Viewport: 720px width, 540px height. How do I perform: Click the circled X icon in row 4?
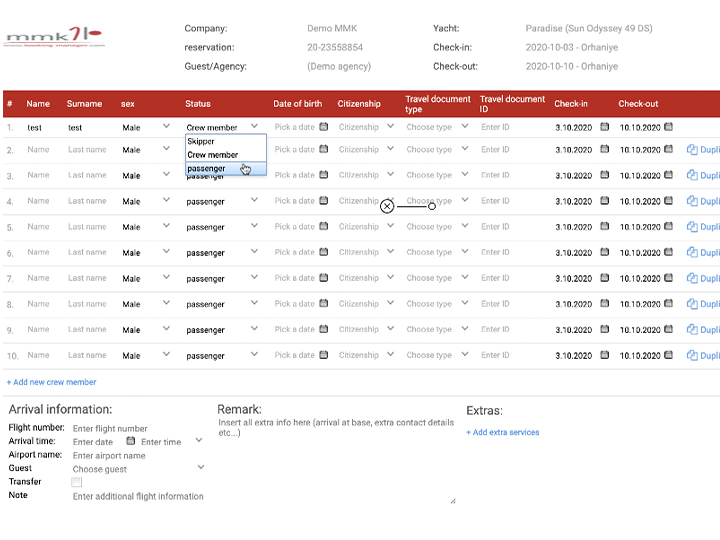click(387, 206)
